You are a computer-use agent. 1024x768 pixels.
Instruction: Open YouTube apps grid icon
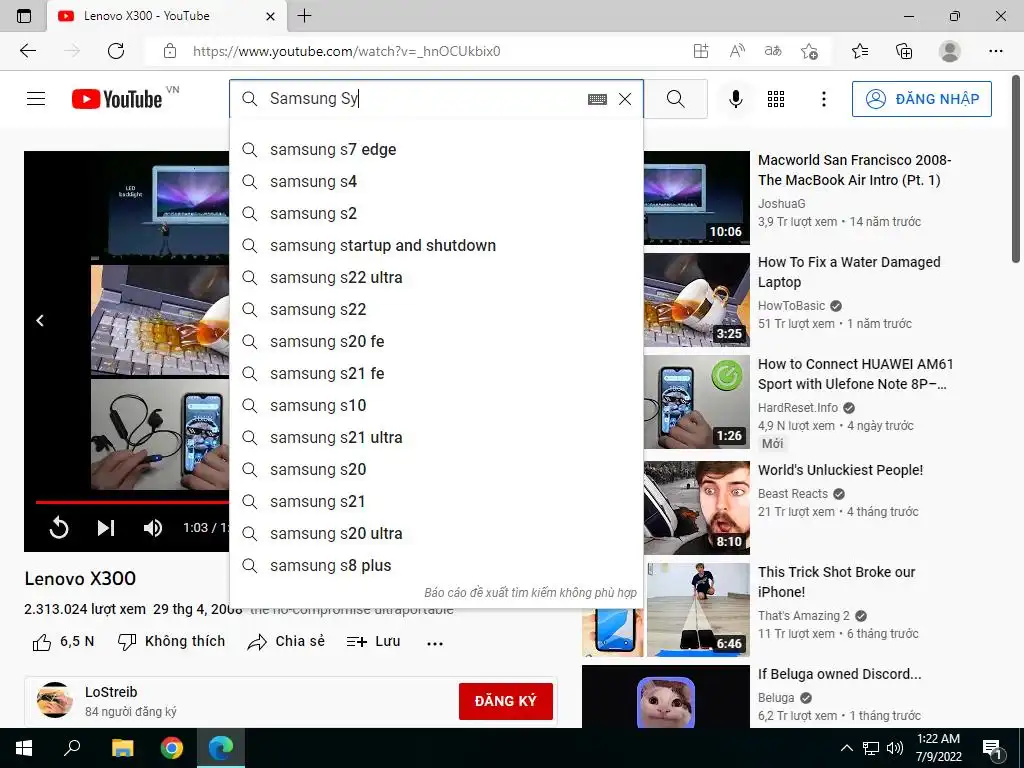776,99
